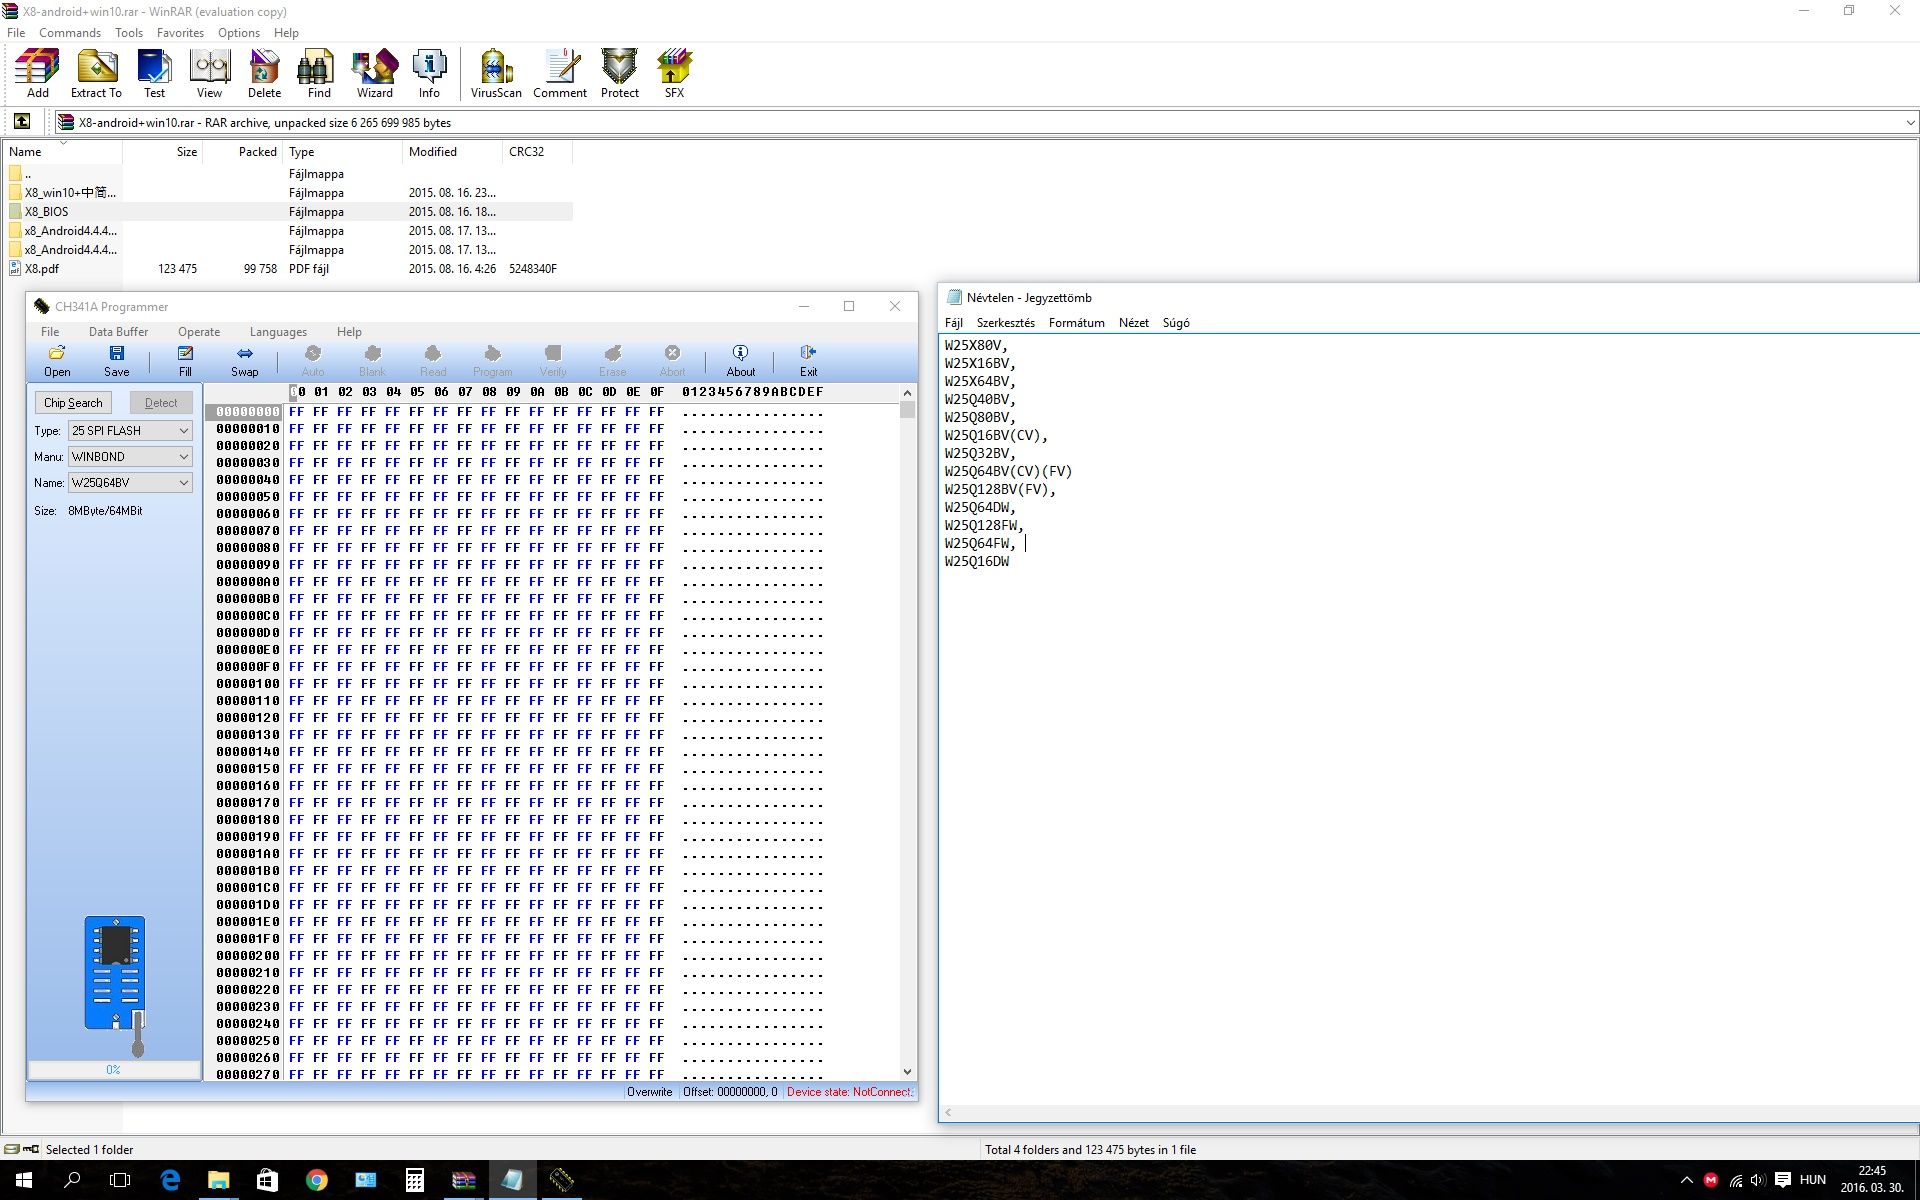1920x1200 pixels.
Task: Click the Protect archive icon
Action: tap(619, 74)
